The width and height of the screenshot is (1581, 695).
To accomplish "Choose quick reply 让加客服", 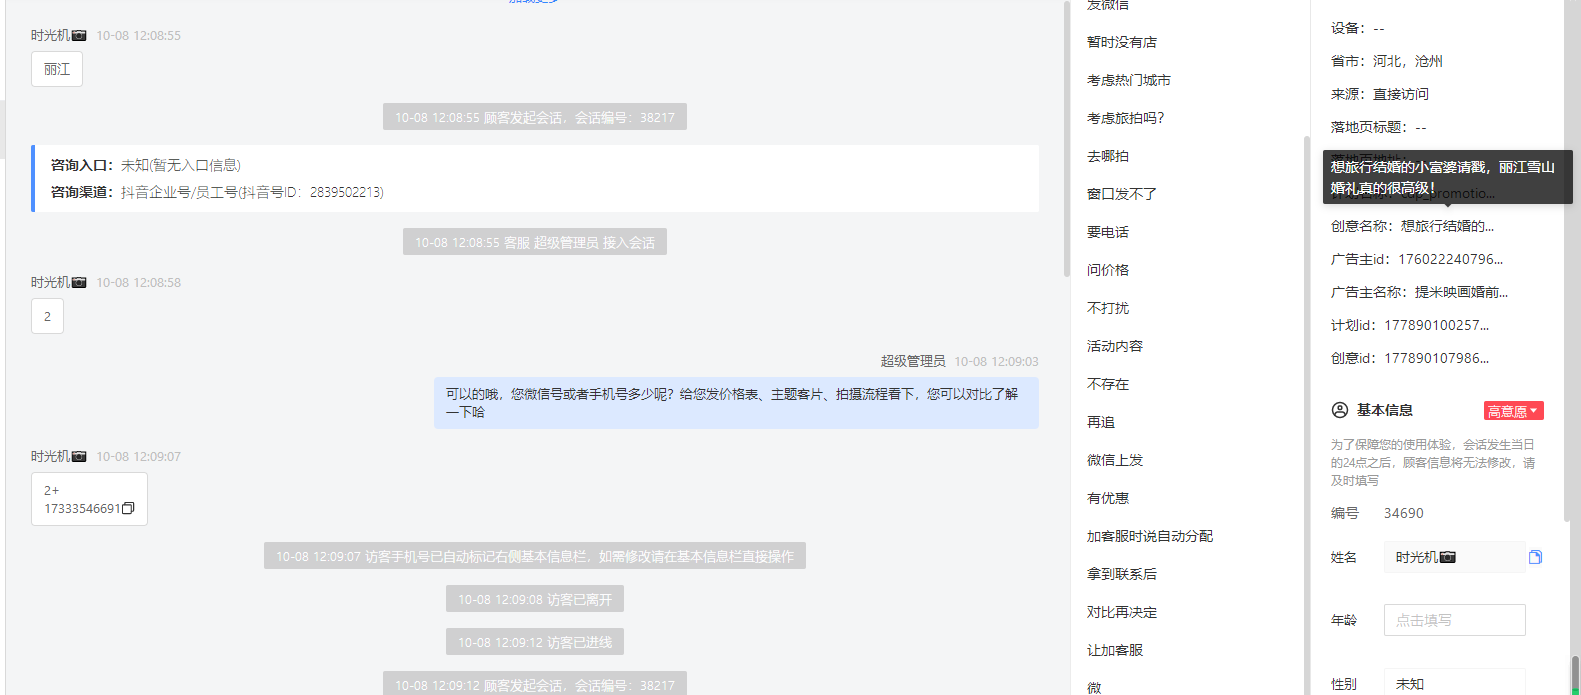I will [x=1115, y=650].
